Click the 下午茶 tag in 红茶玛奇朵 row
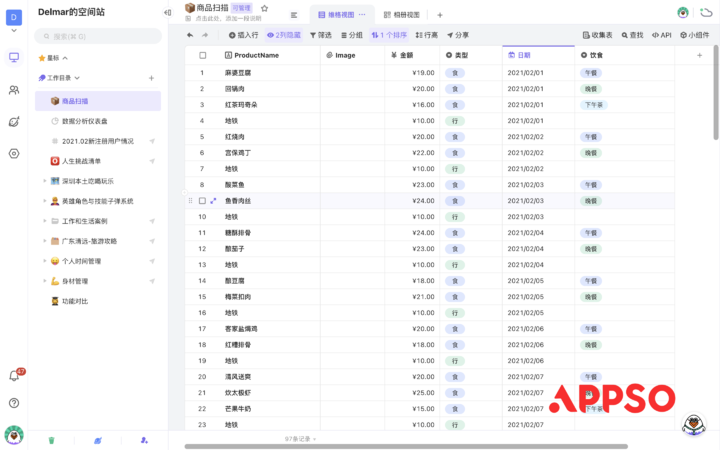720x450 pixels. pyautogui.click(x=594, y=105)
